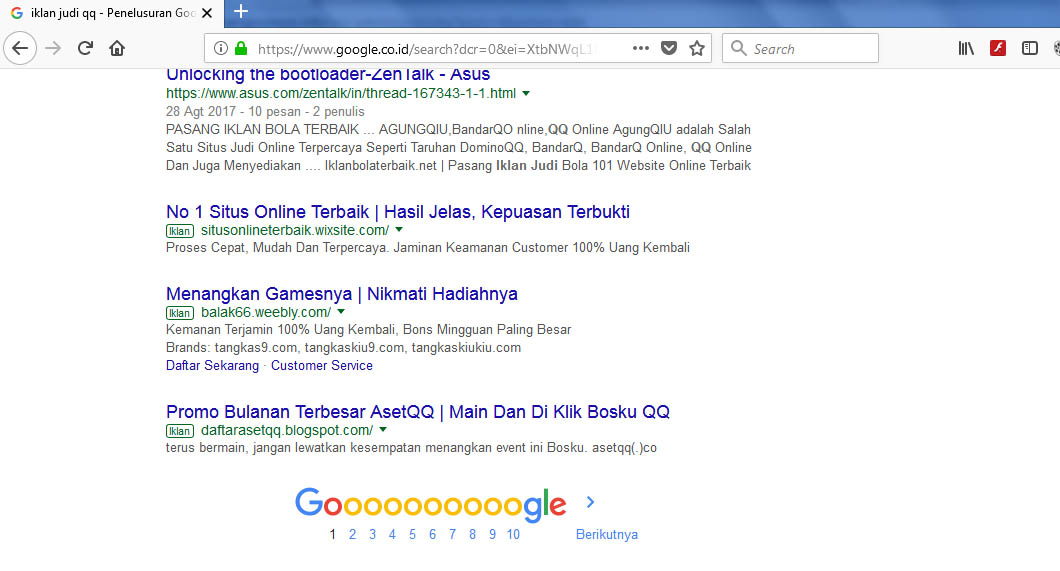Toggle the sidebar view
The image size is (1060, 571).
1030,48
